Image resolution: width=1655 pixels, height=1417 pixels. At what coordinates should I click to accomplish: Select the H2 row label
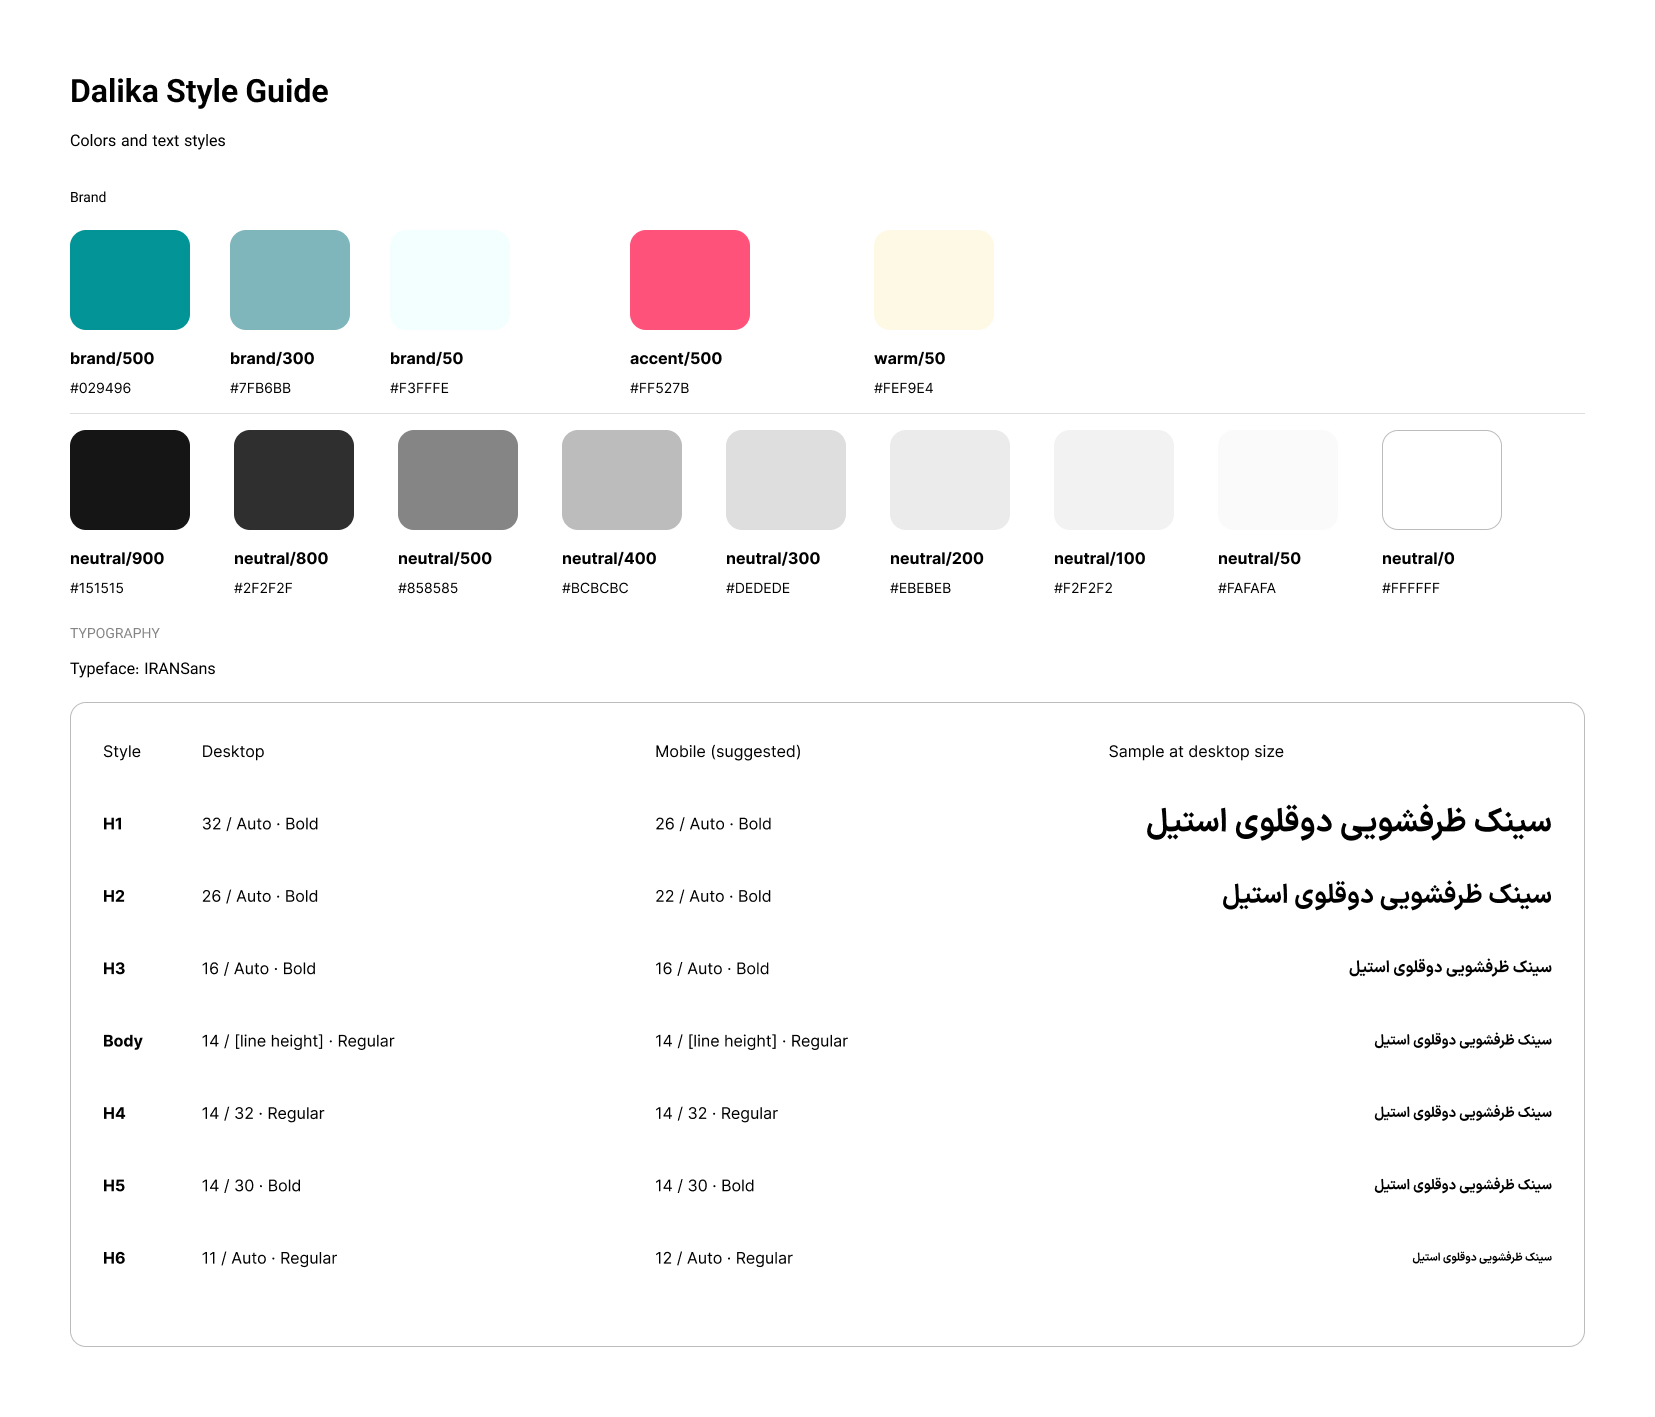tap(114, 896)
